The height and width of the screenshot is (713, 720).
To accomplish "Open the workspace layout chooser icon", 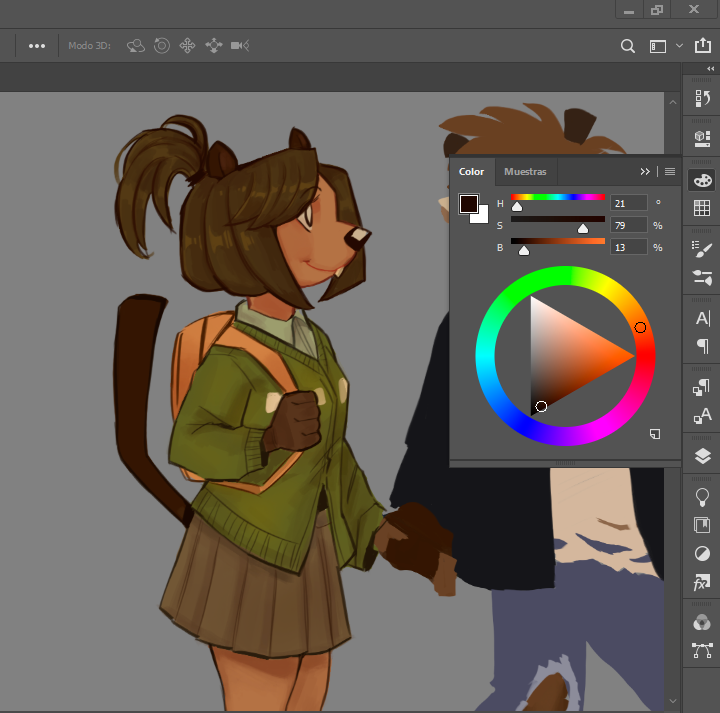I will [x=658, y=46].
